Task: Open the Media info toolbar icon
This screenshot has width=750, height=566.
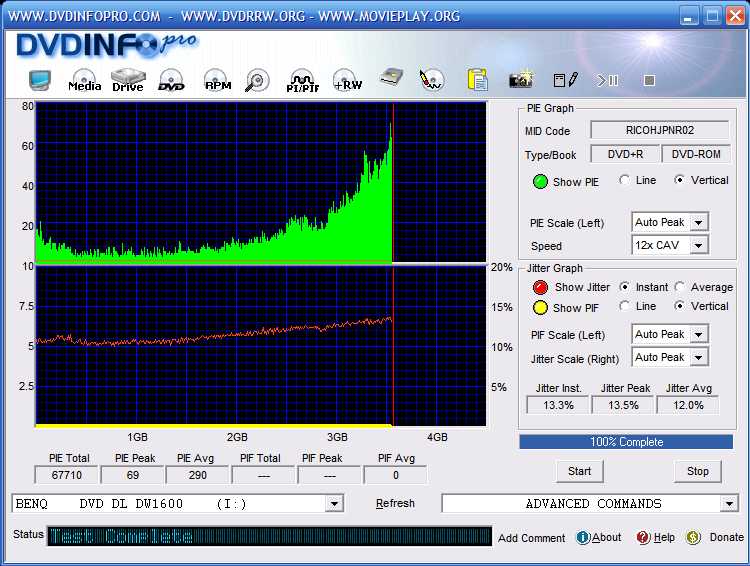Action: tap(84, 80)
